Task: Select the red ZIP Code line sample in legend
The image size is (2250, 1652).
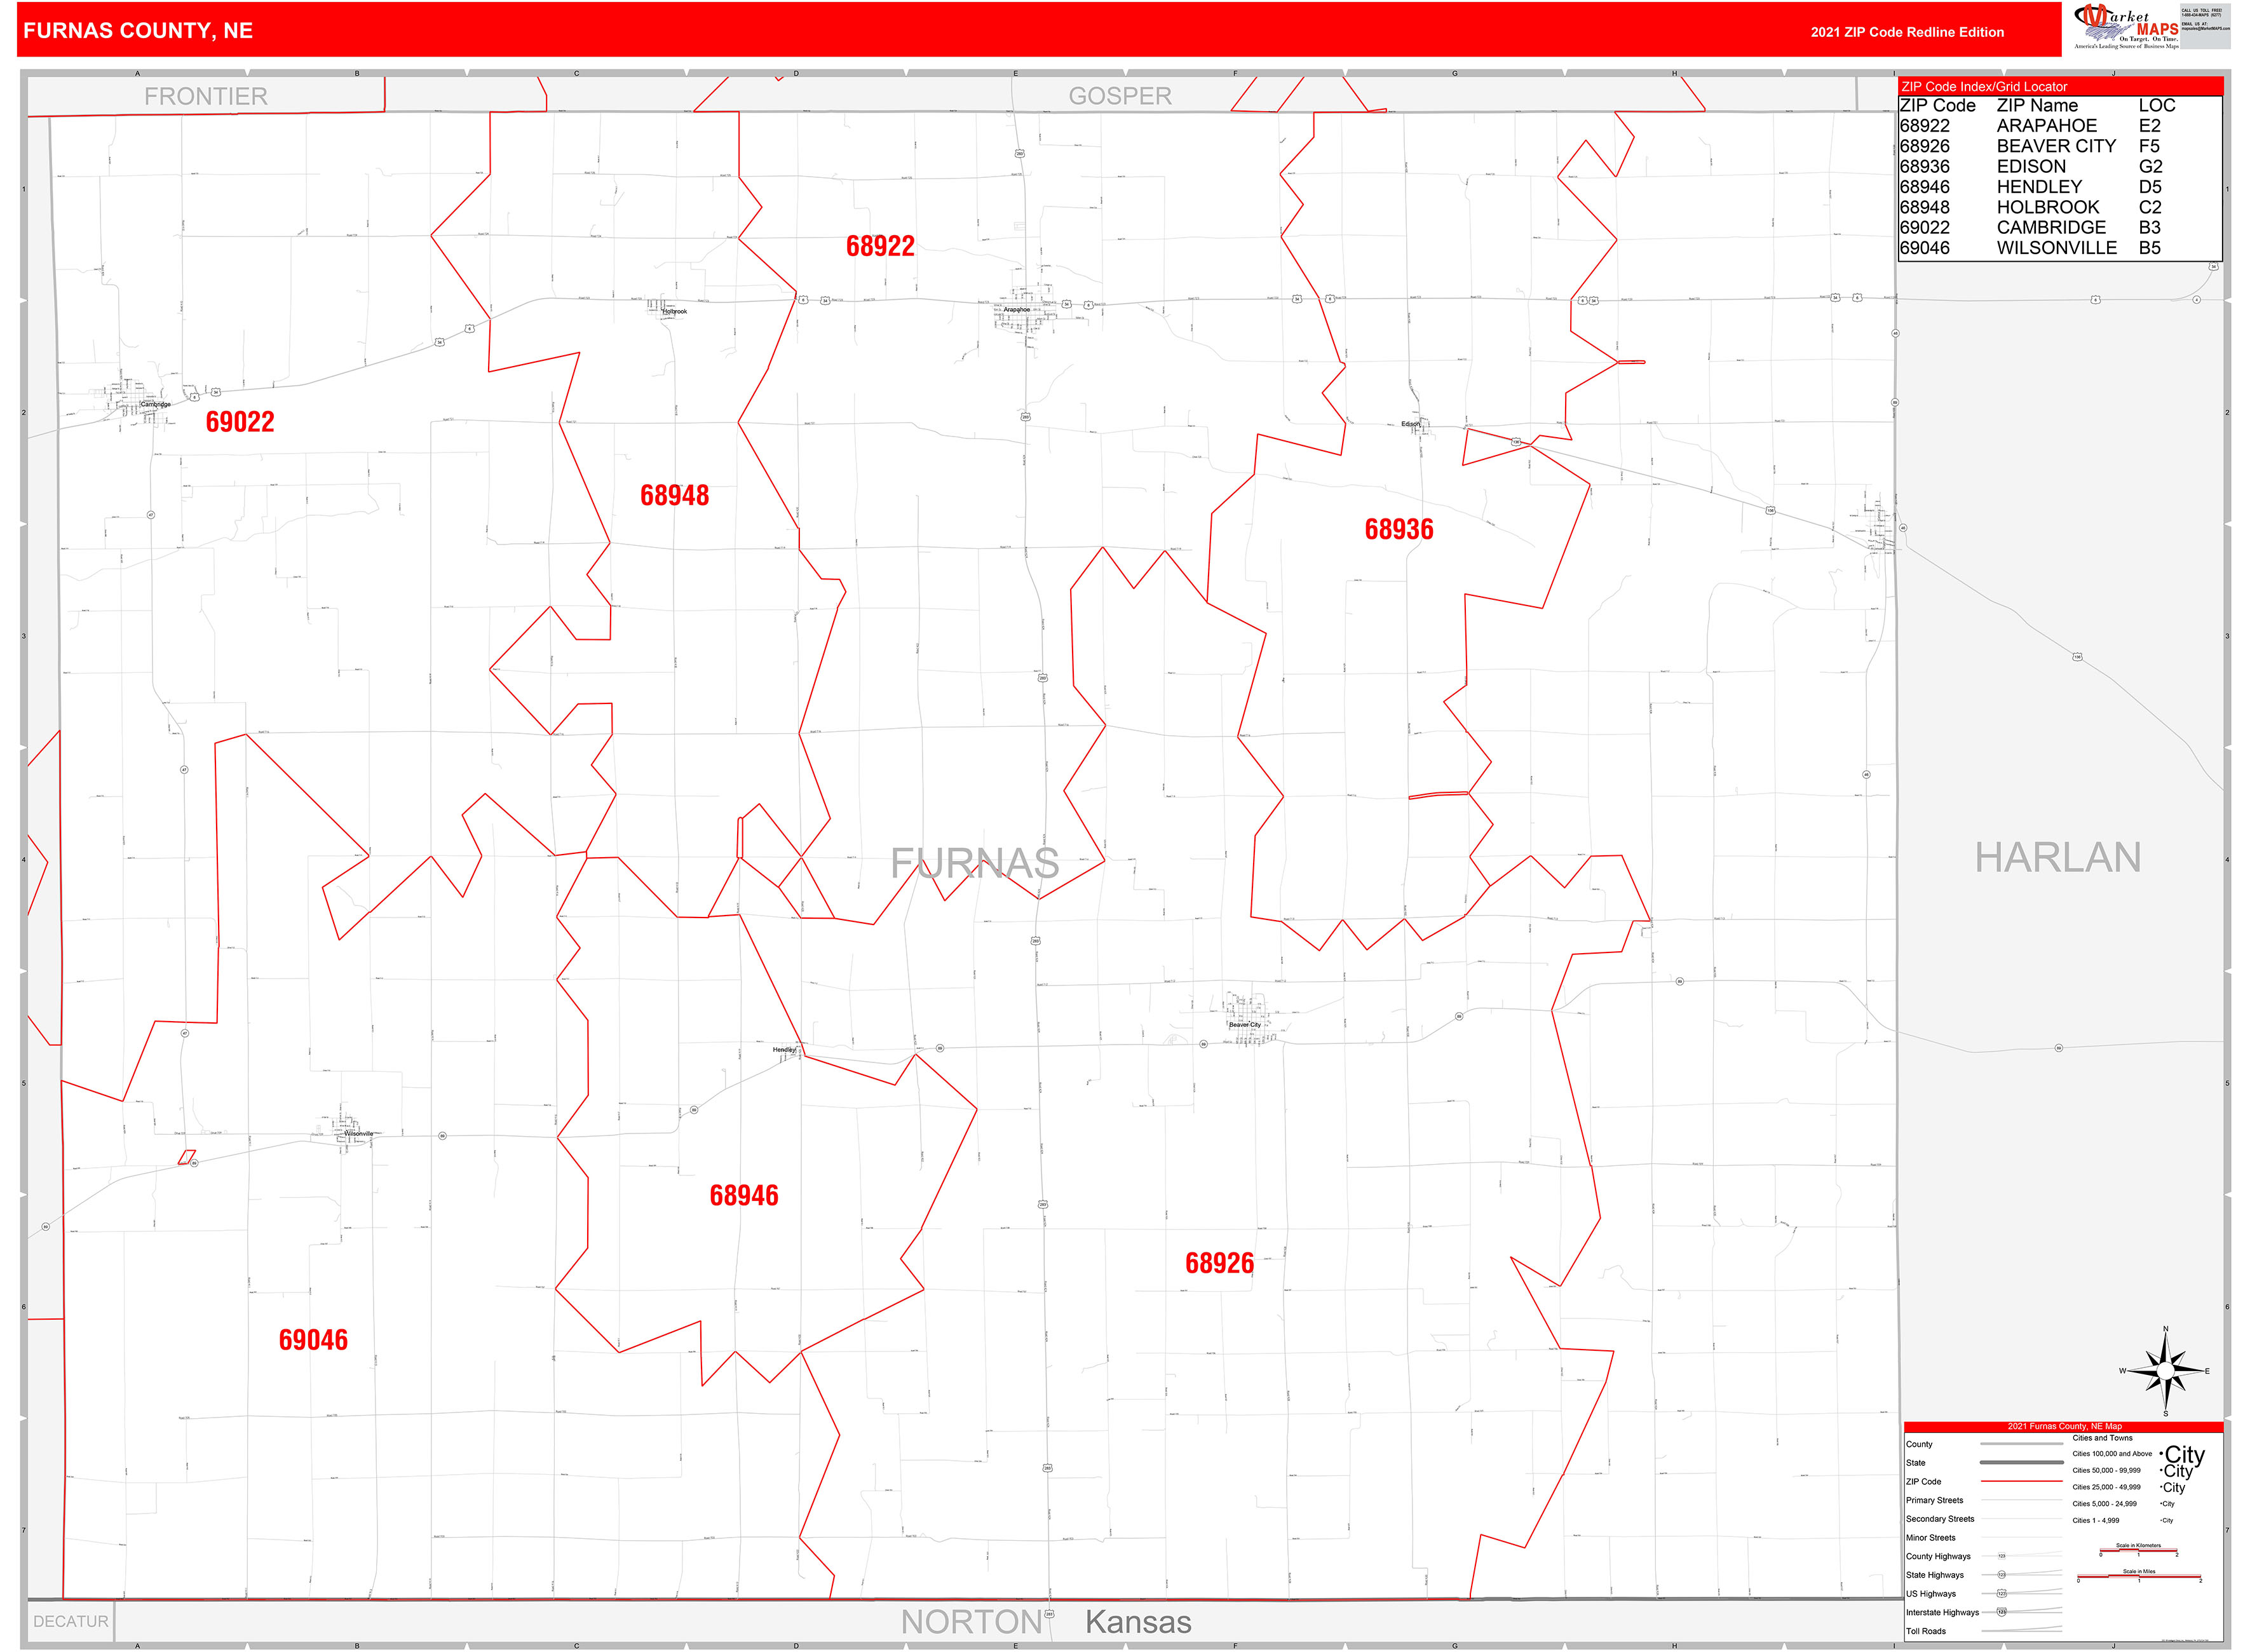Action: coord(2021,1481)
